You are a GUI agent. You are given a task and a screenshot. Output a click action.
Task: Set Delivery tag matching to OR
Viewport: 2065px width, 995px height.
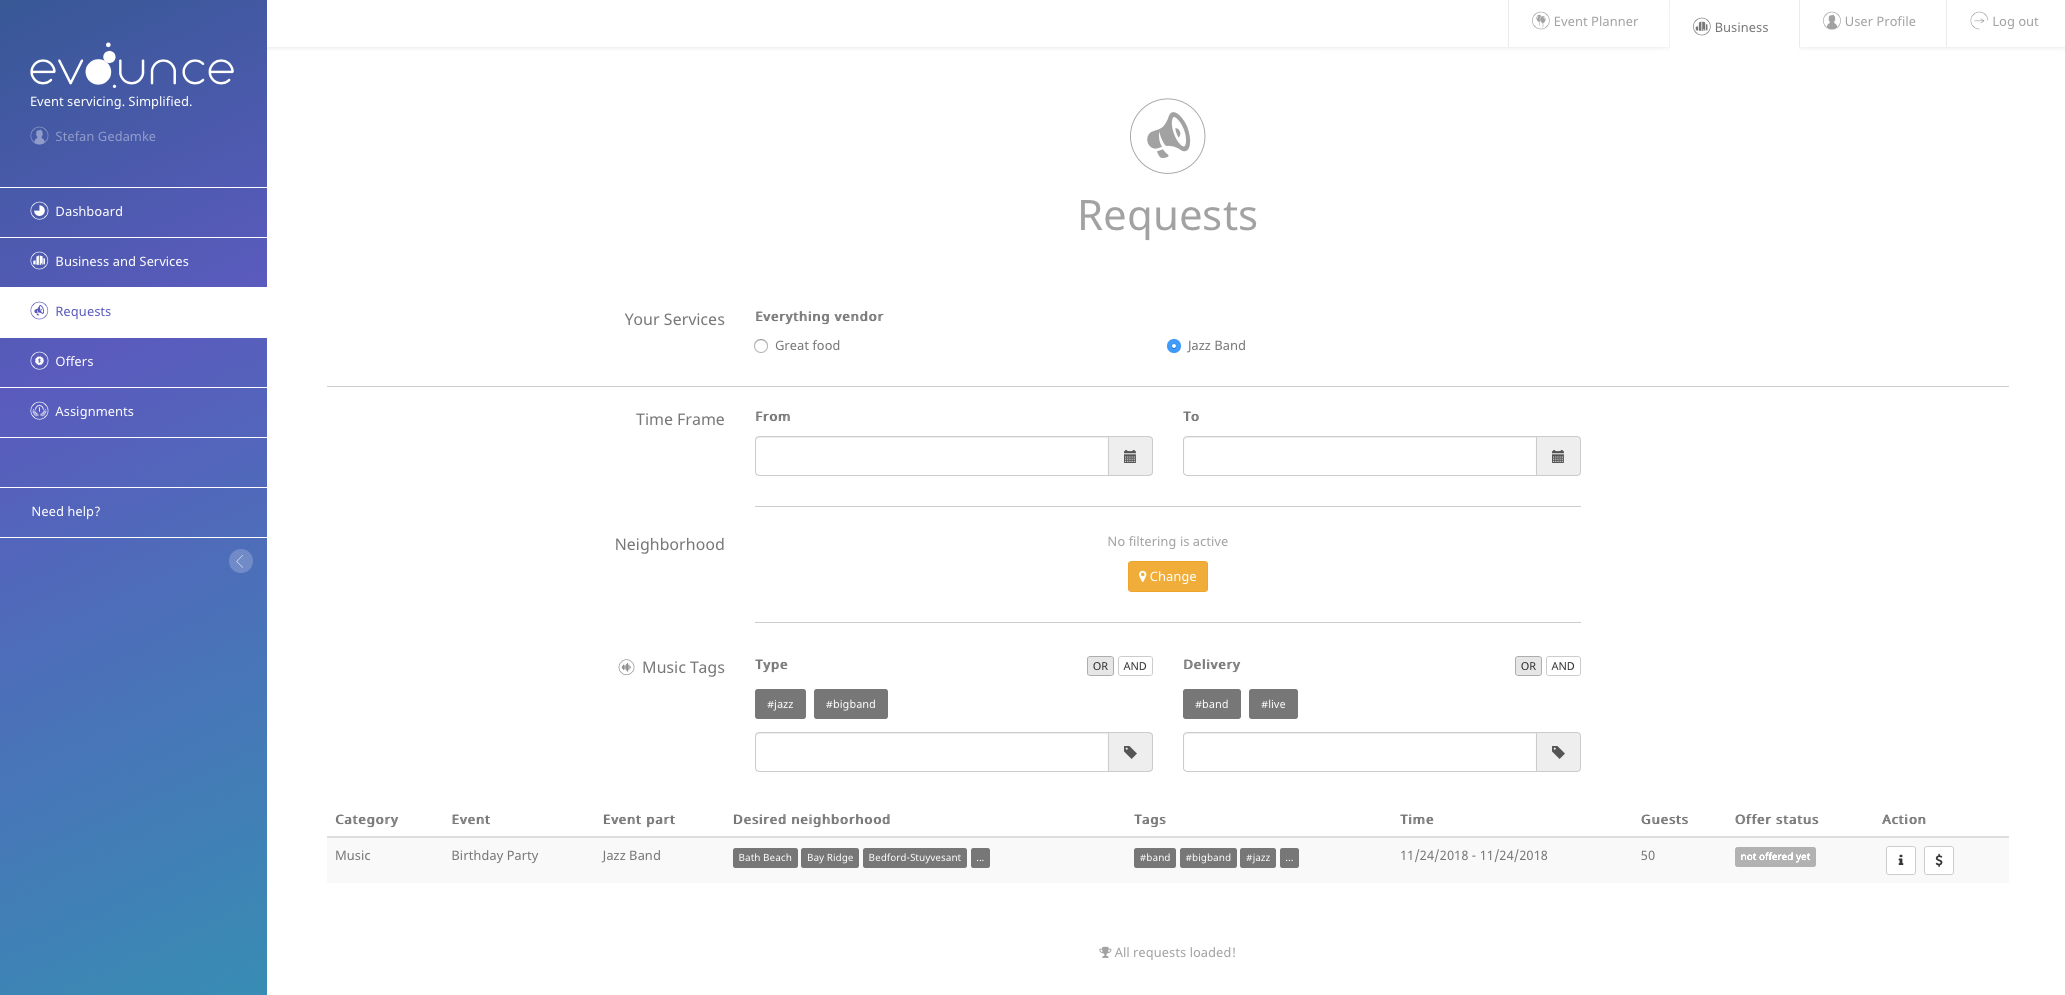coord(1528,666)
